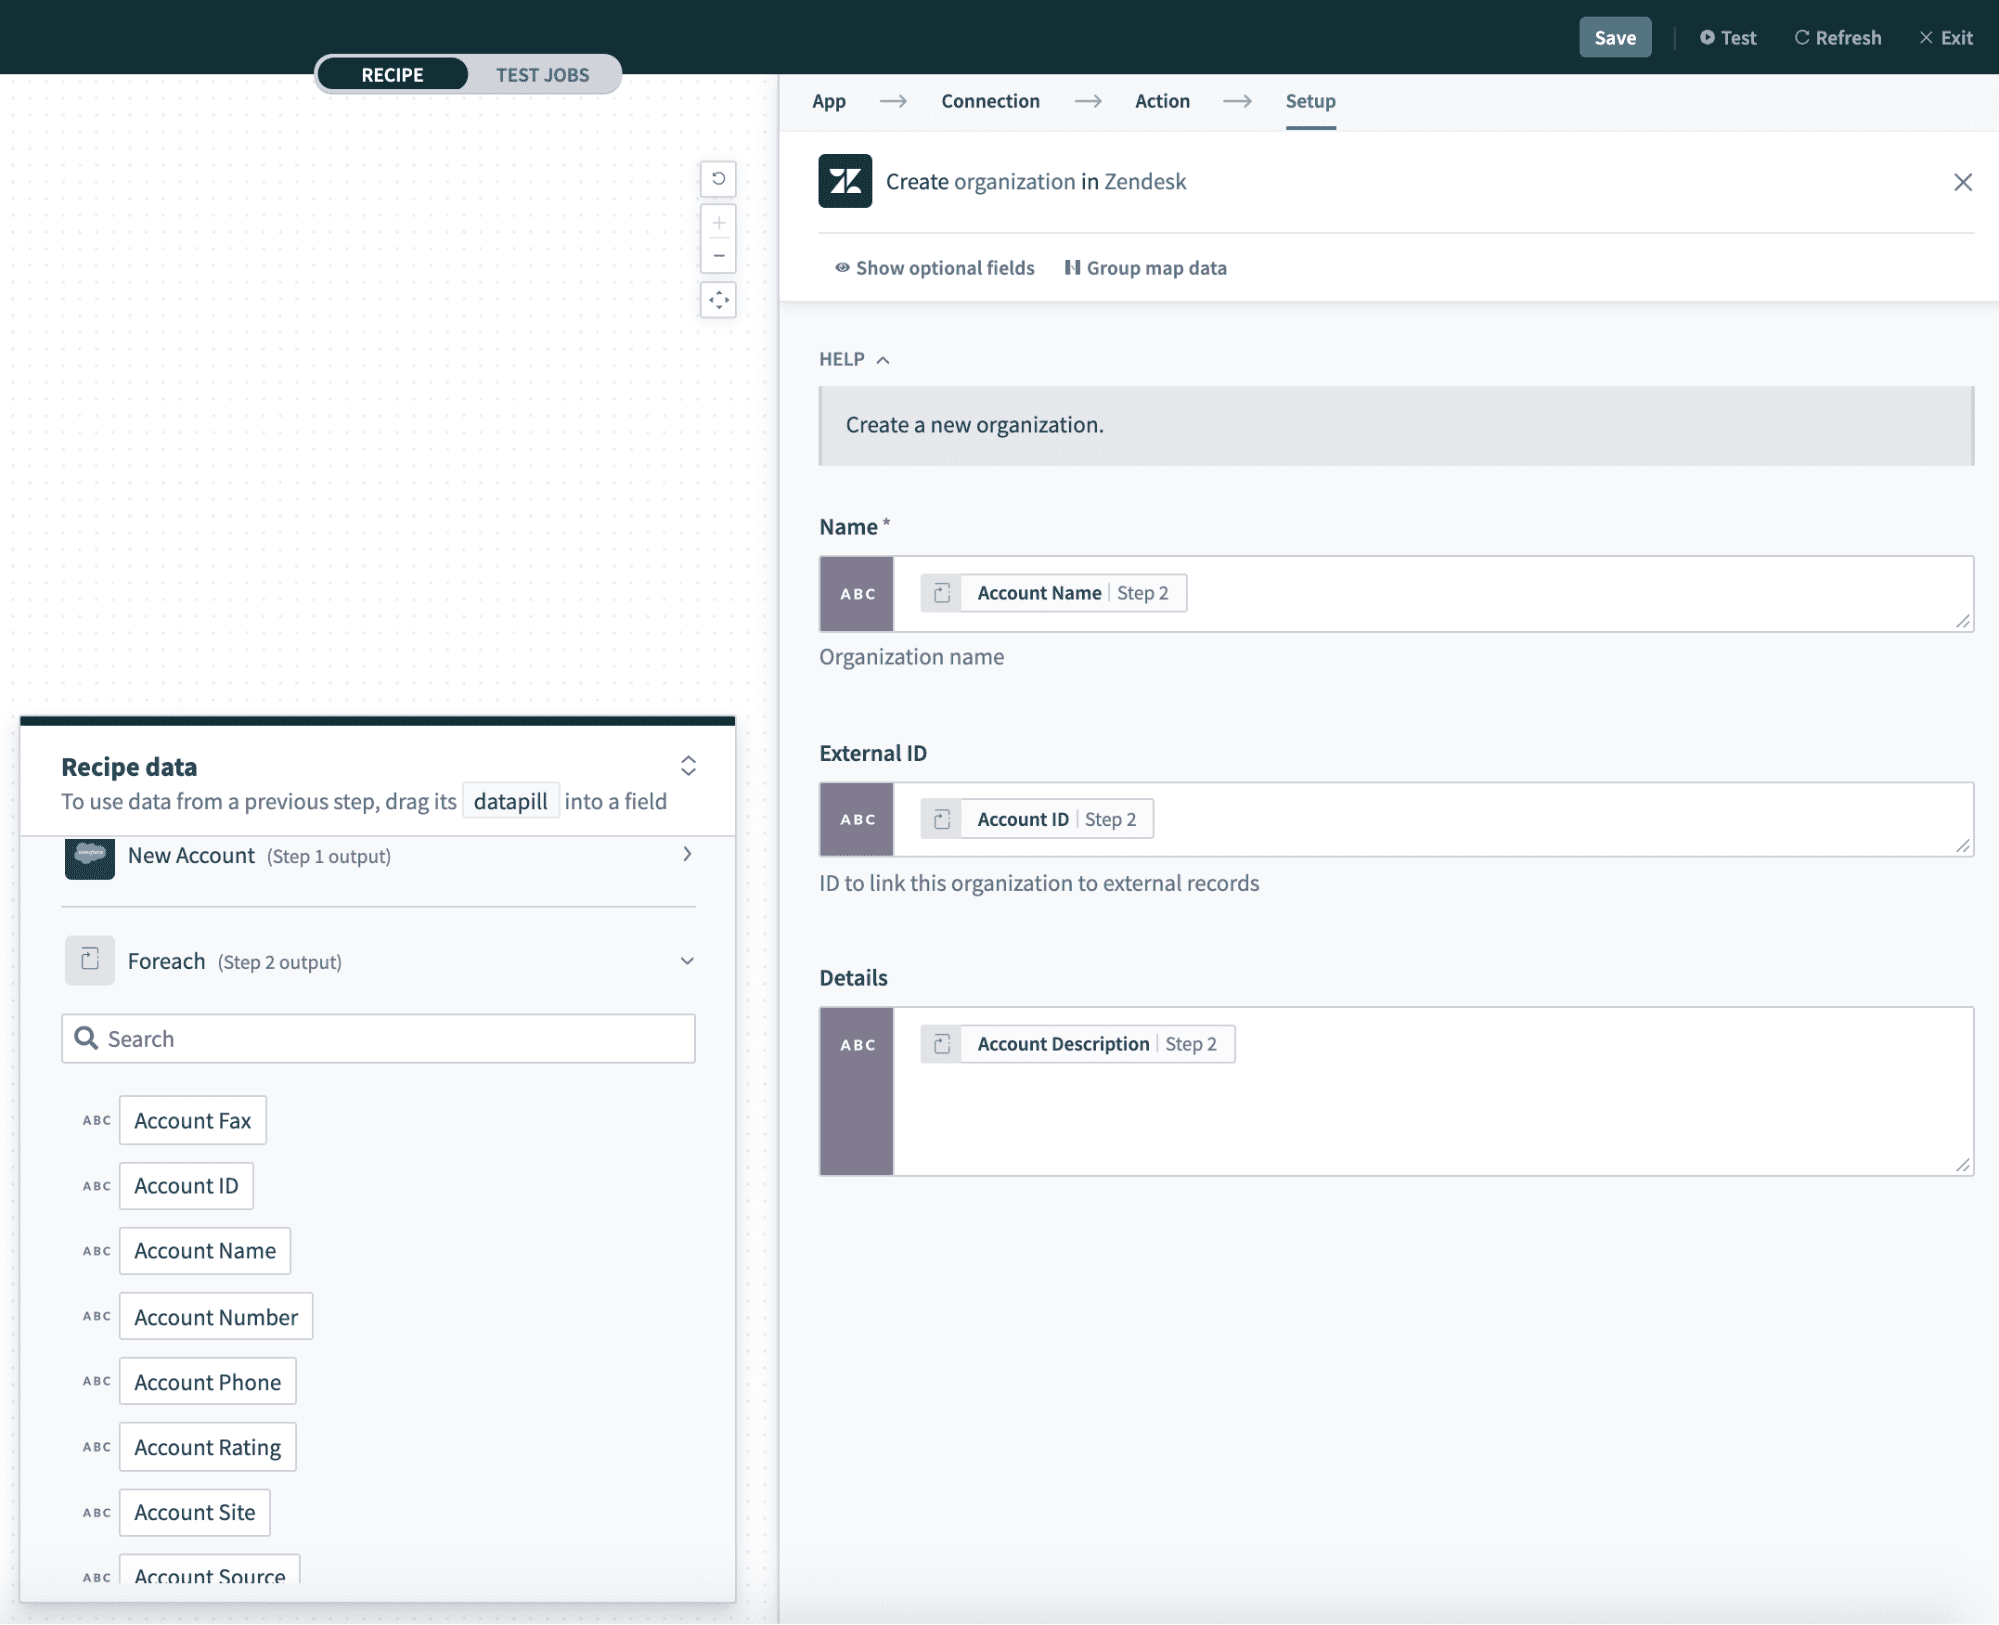Image resolution: width=1999 pixels, height=1625 pixels.
Task: Click the Account Phone datapill item
Action: coord(206,1380)
